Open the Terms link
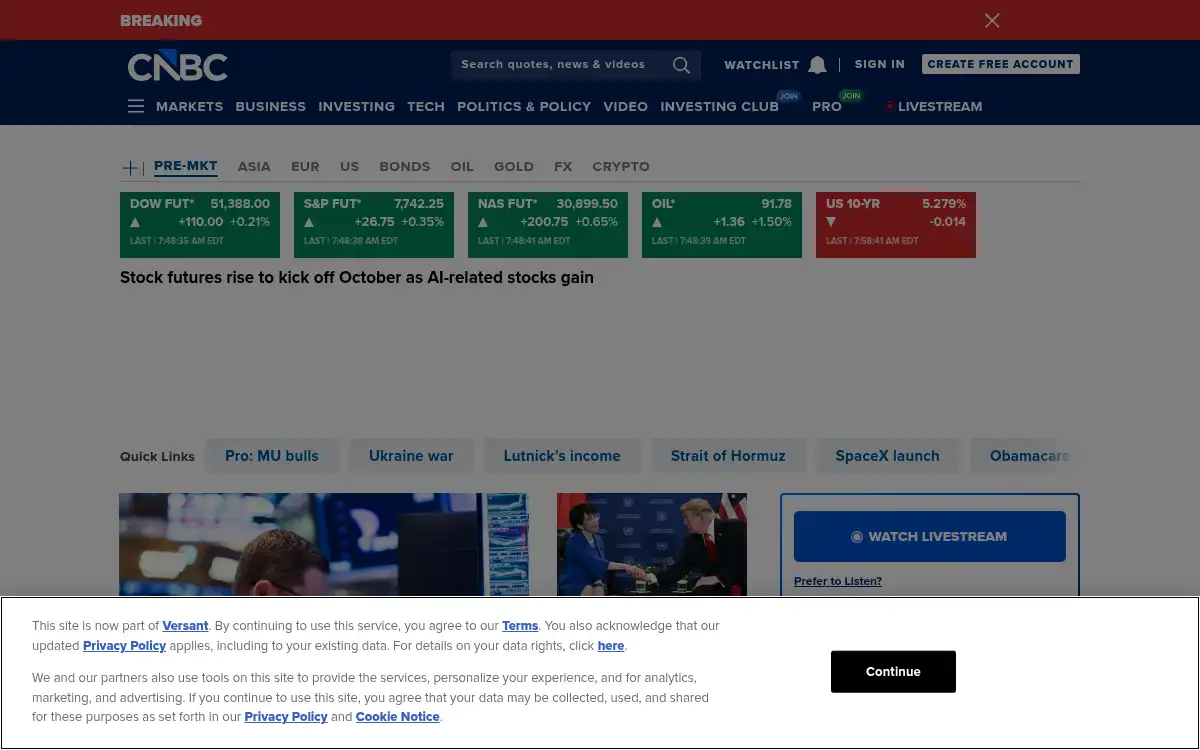Viewport: 1200px width, 750px height. (520, 626)
